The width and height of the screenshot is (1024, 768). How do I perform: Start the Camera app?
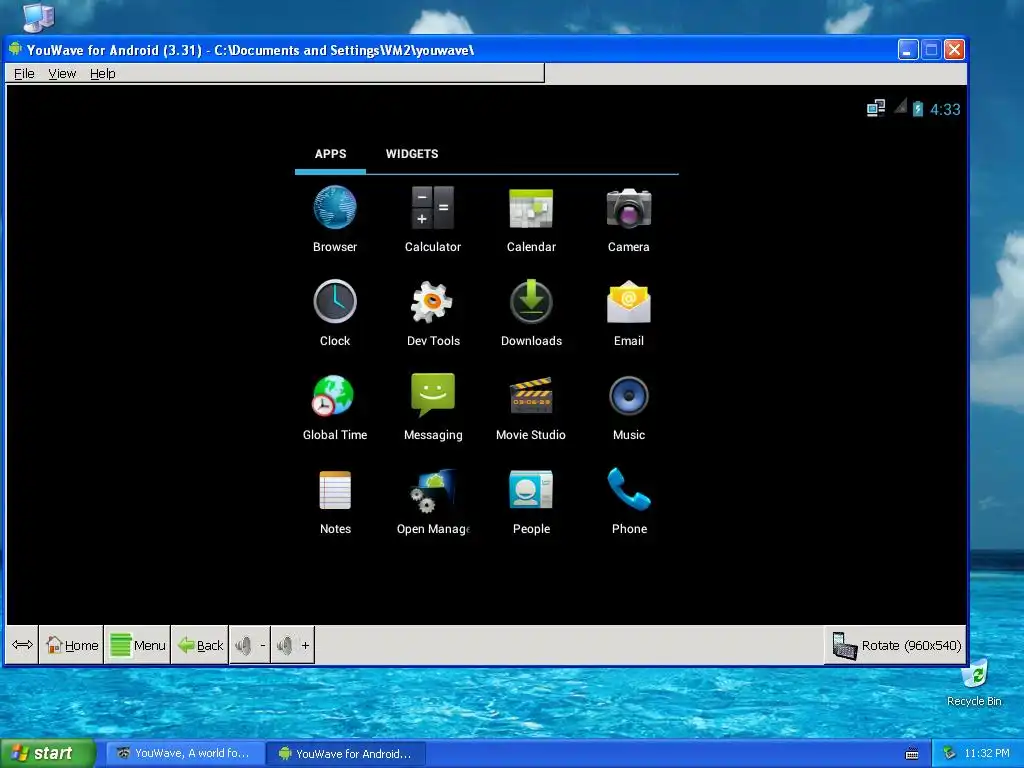[628, 219]
